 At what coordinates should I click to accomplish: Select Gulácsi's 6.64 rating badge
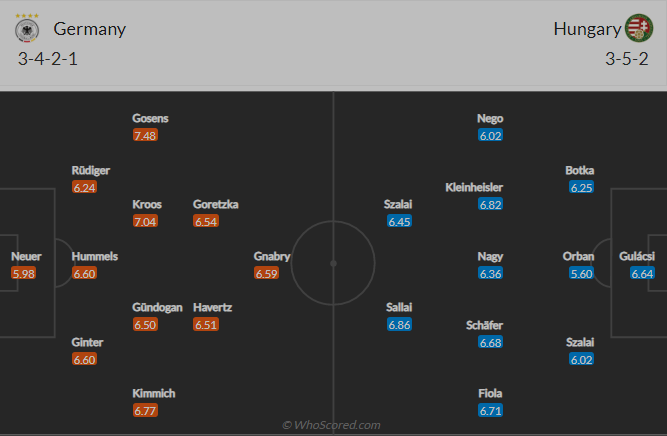(x=642, y=273)
